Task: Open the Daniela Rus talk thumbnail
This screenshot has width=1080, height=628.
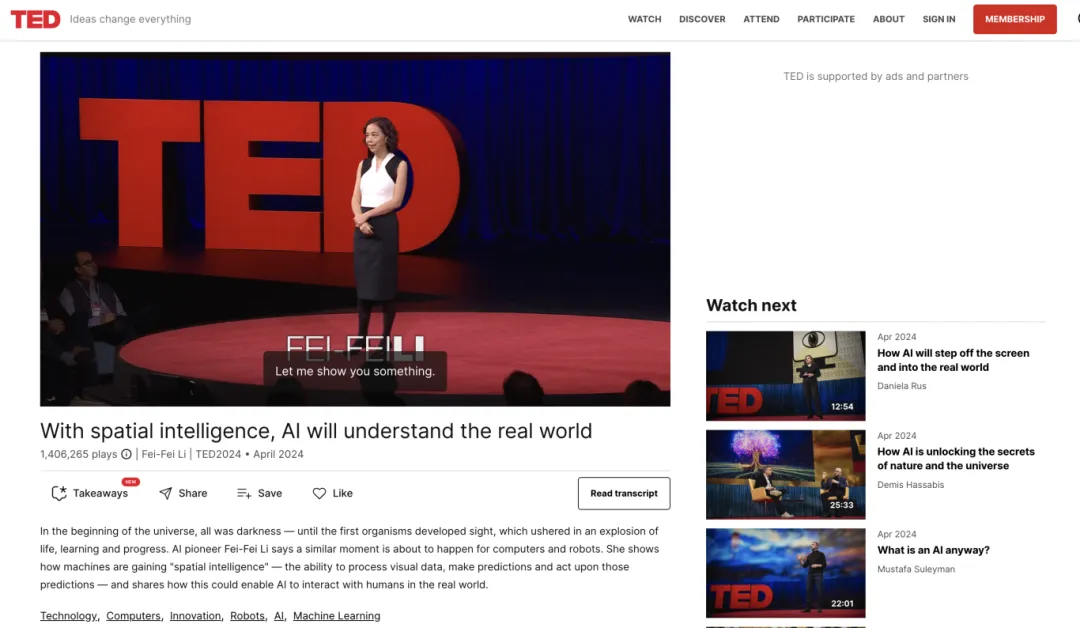Action: tap(785, 376)
